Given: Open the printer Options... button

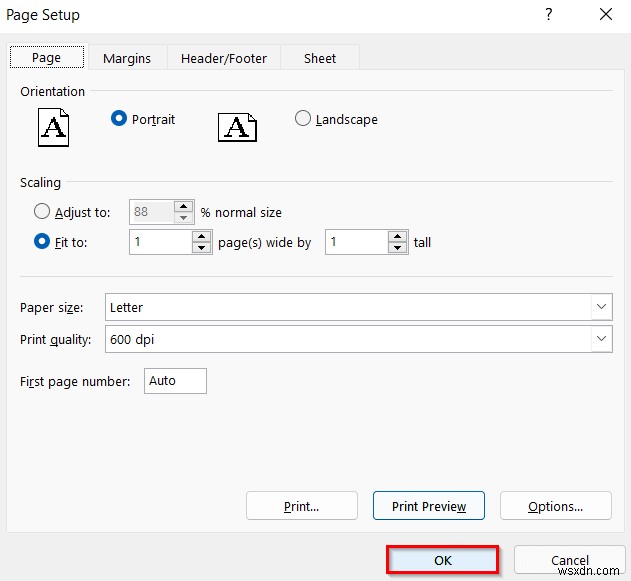Looking at the screenshot, I should [556, 506].
